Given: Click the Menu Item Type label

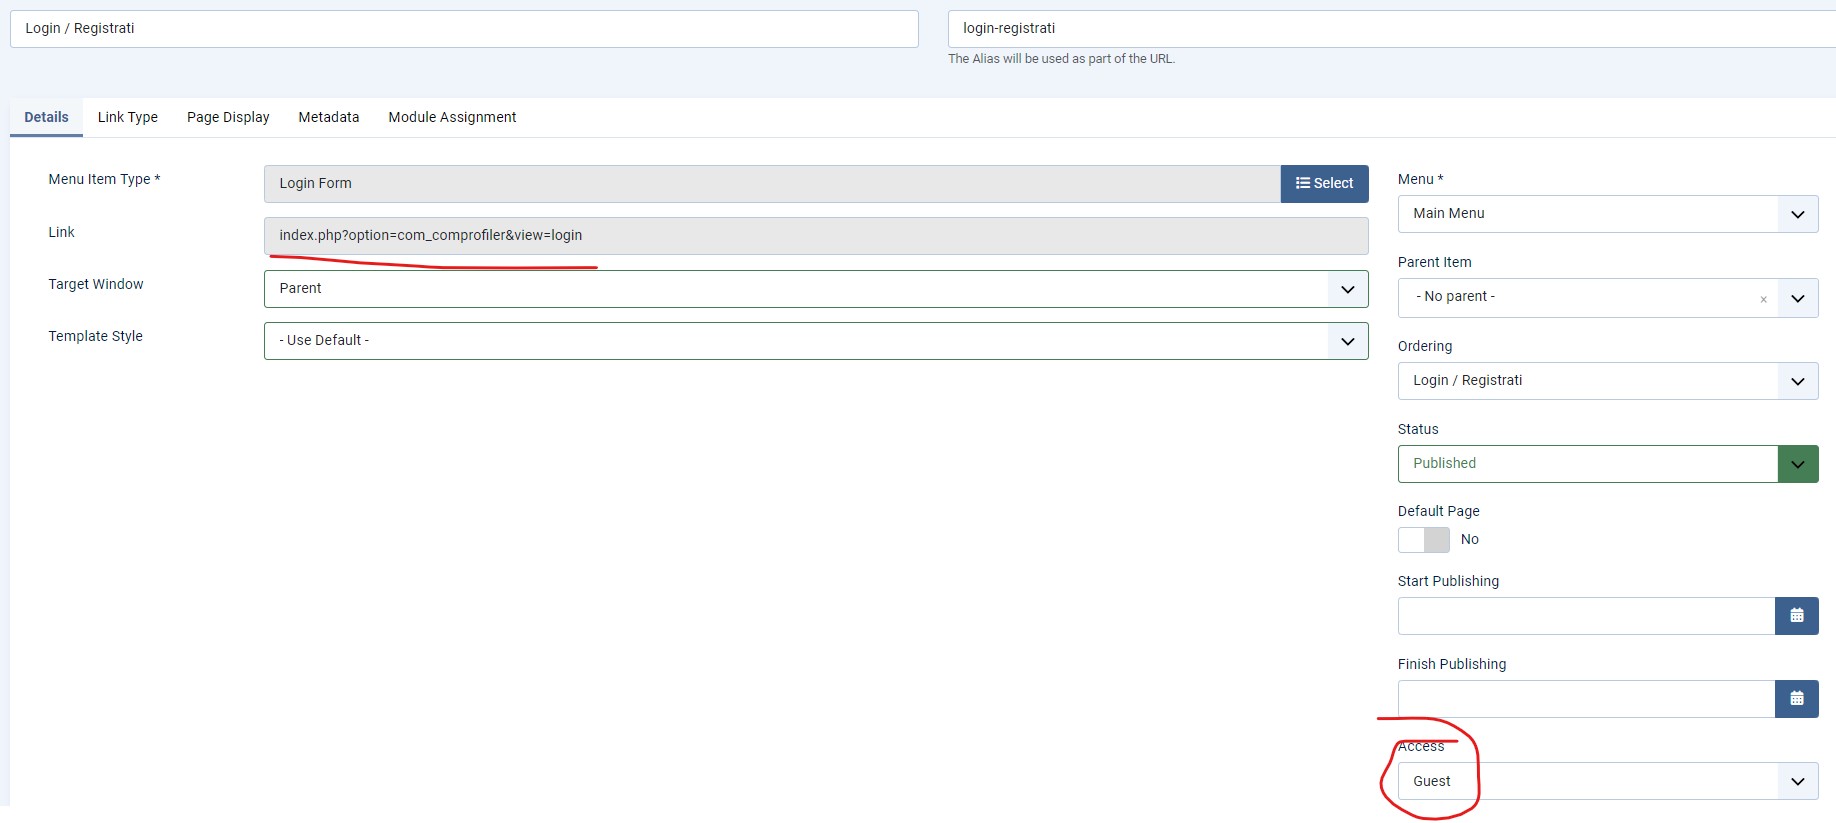Looking at the screenshot, I should [104, 179].
